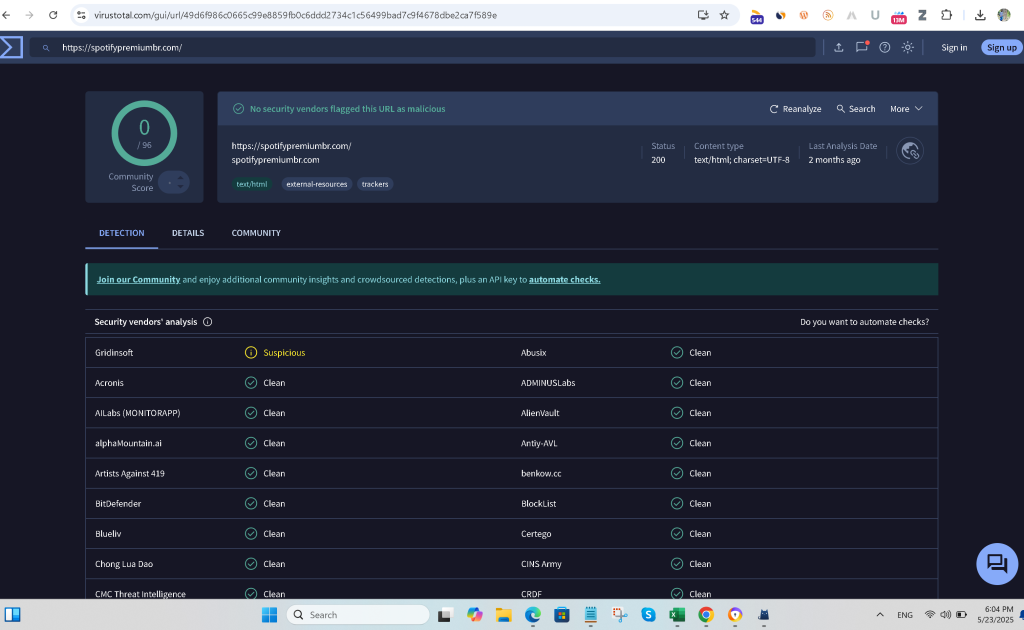Click the orange RSS feed extension icon
1024x630 pixels.
pos(827,15)
